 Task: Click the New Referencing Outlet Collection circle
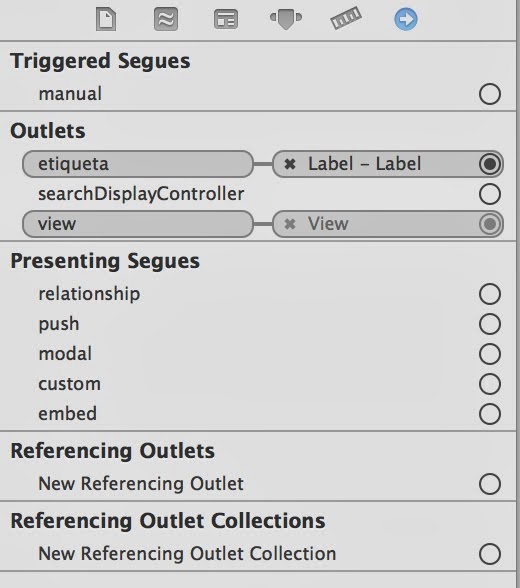click(x=490, y=554)
